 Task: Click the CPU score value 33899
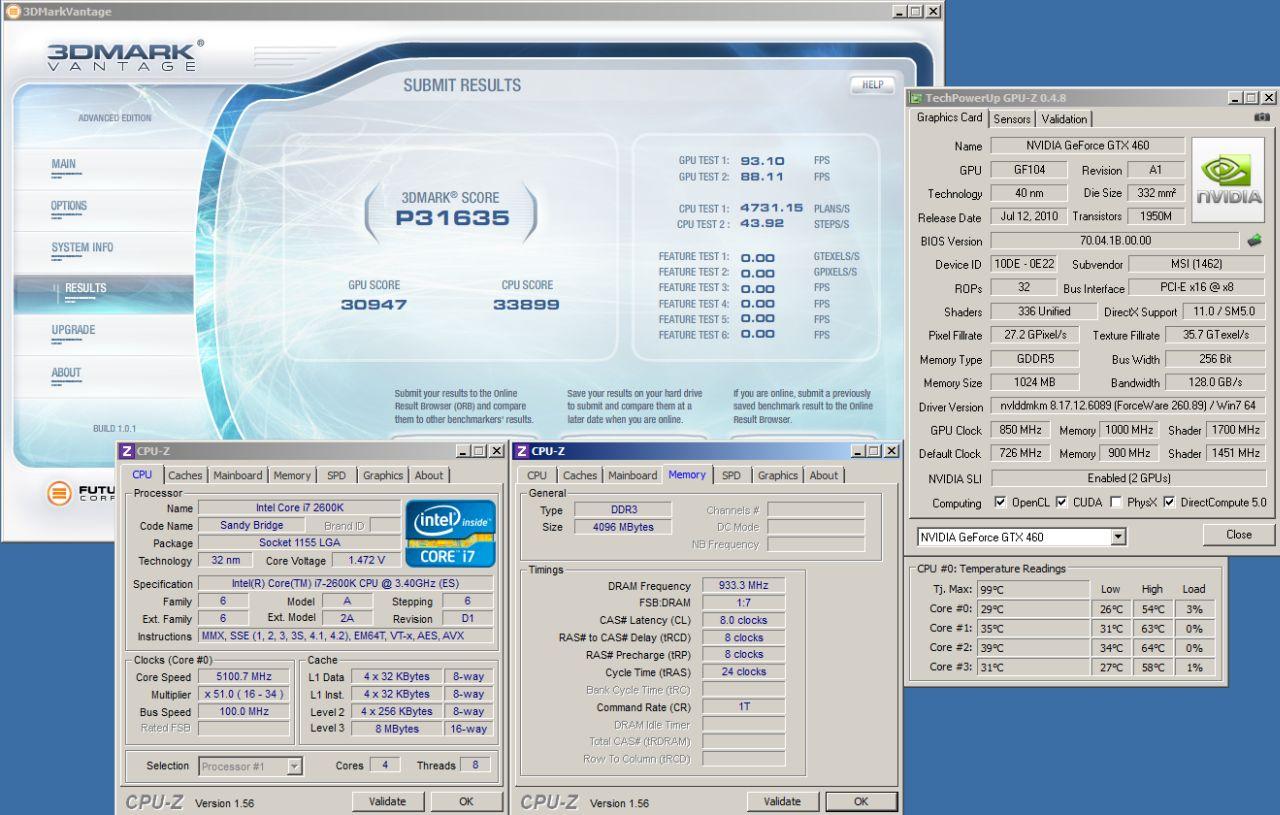point(526,304)
